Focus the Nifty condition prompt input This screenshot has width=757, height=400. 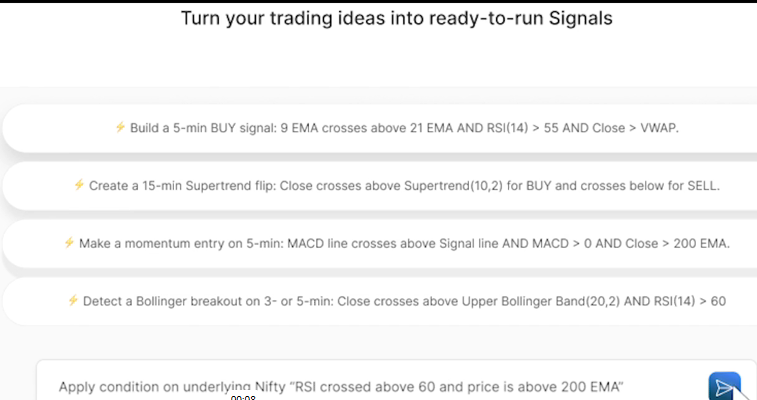pyautogui.click(x=370, y=386)
